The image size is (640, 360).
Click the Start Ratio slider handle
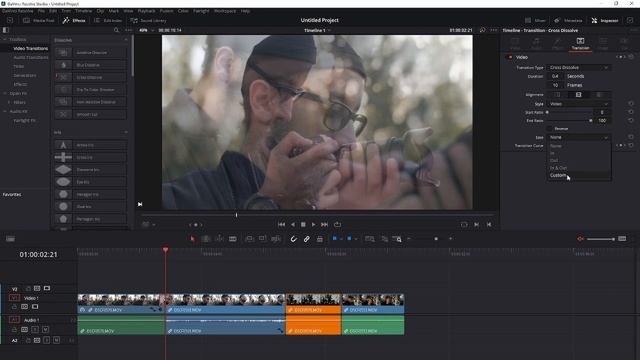(547, 112)
